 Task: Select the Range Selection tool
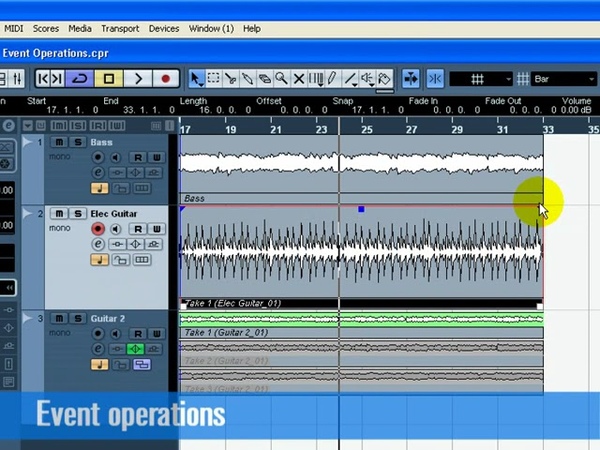[x=214, y=79]
